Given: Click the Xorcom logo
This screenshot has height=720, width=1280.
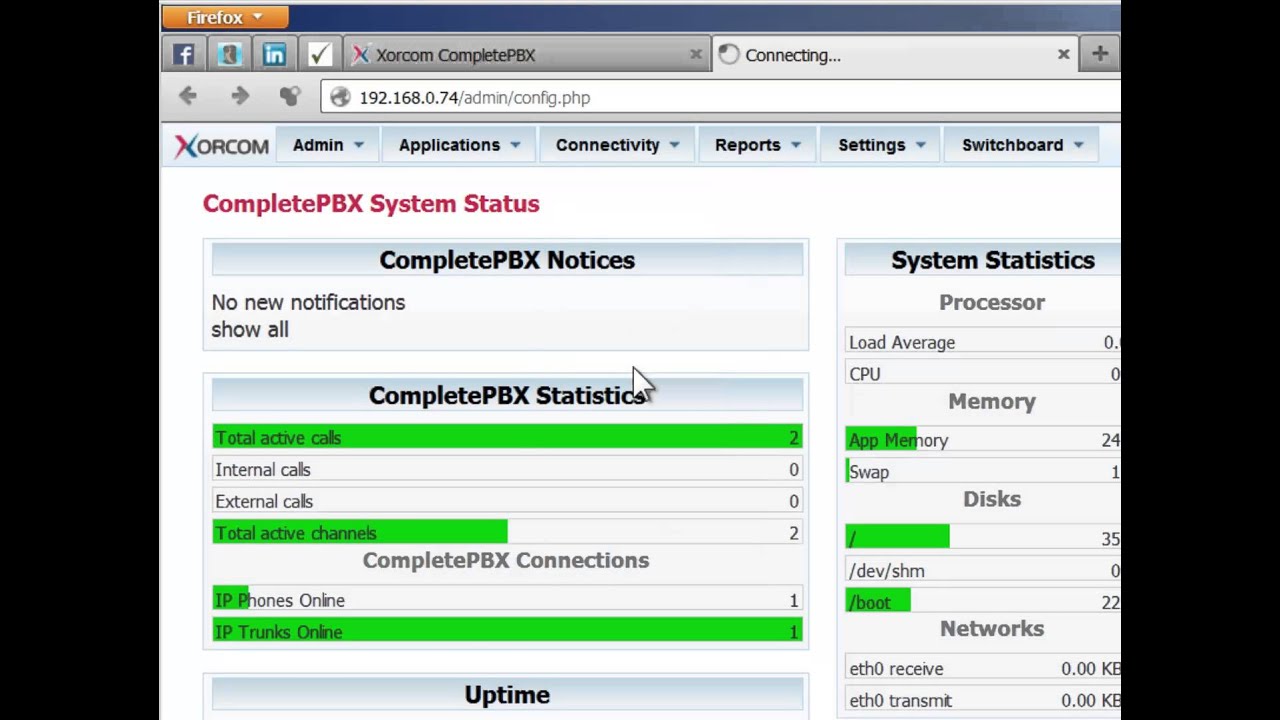Looking at the screenshot, I should point(222,146).
